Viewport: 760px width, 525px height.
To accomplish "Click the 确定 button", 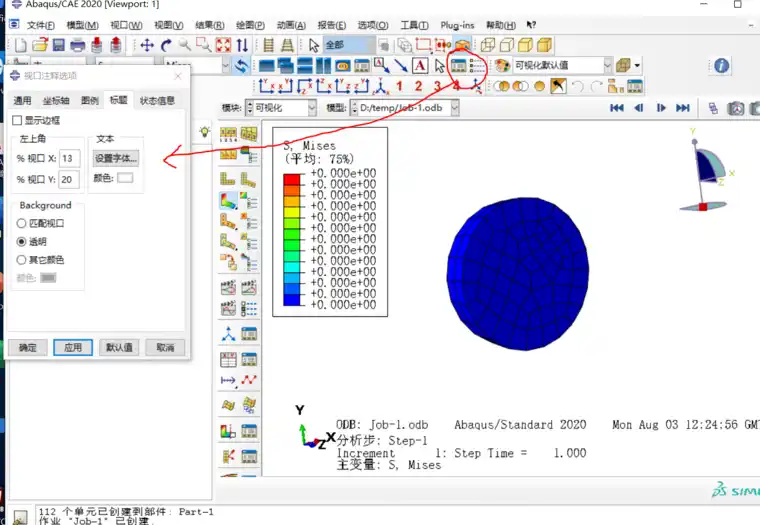I will pyautogui.click(x=28, y=348).
